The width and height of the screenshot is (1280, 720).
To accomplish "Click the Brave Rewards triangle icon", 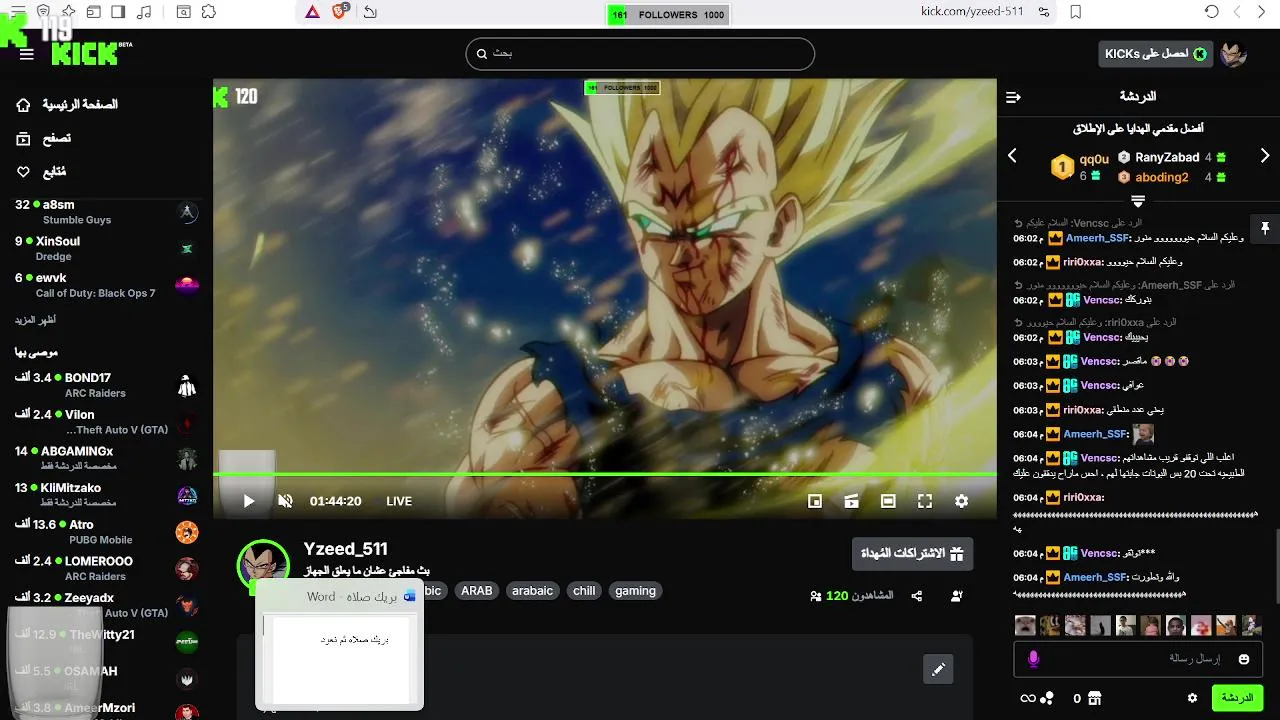I will click(312, 12).
